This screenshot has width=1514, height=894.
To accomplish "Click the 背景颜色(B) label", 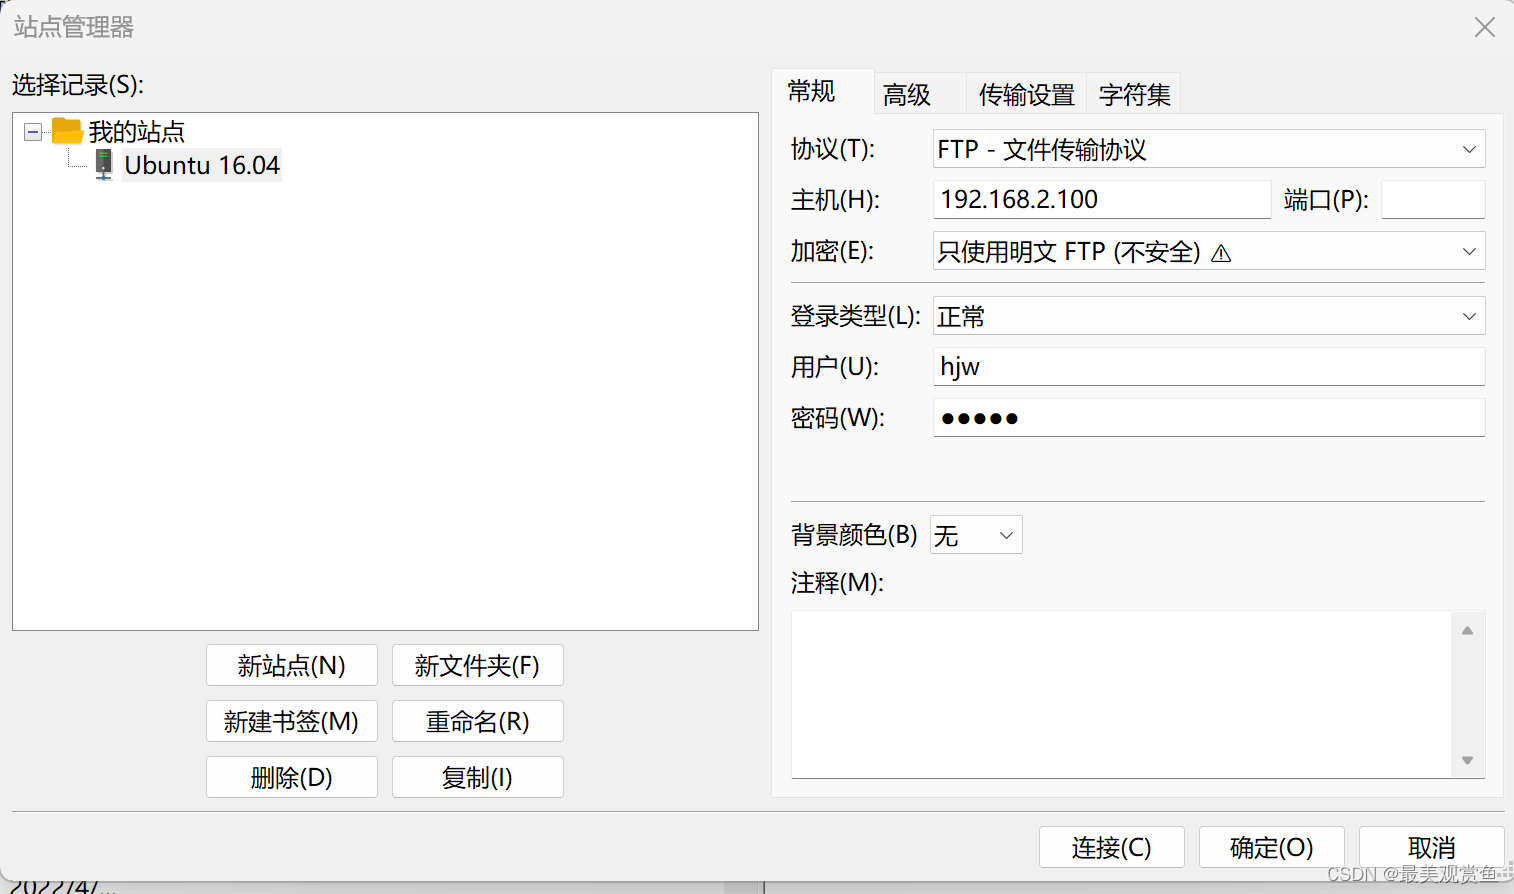I will click(x=854, y=535).
